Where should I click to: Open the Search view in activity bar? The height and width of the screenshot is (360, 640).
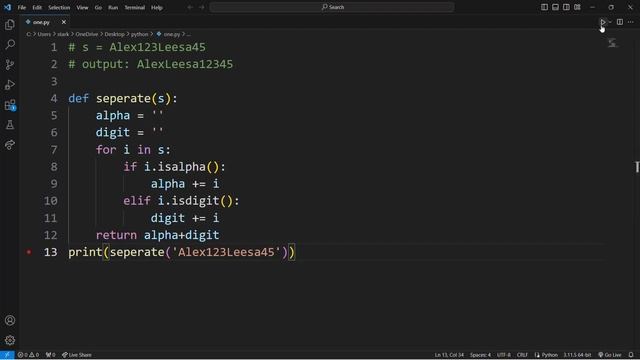point(10,44)
